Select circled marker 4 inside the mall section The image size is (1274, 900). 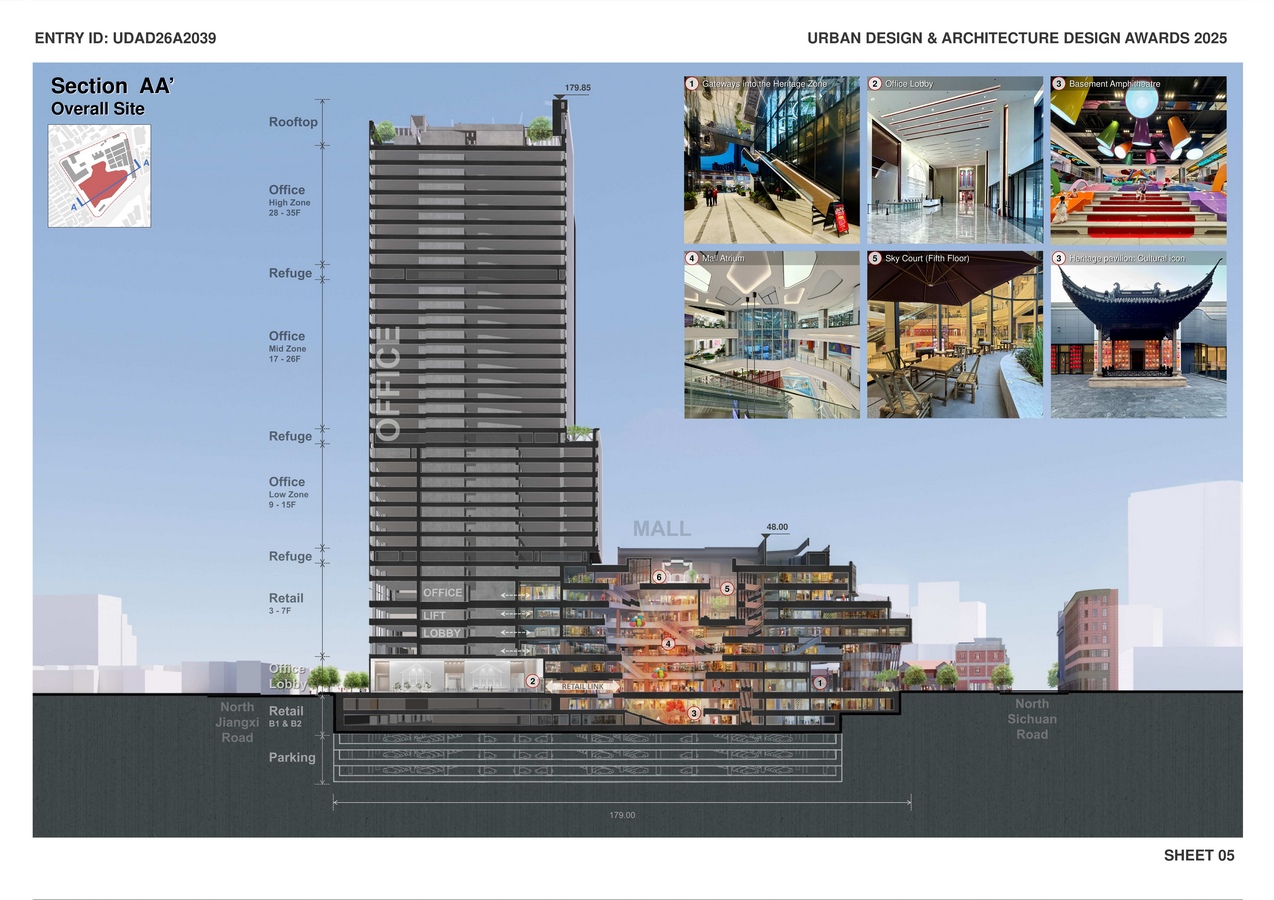tap(668, 644)
